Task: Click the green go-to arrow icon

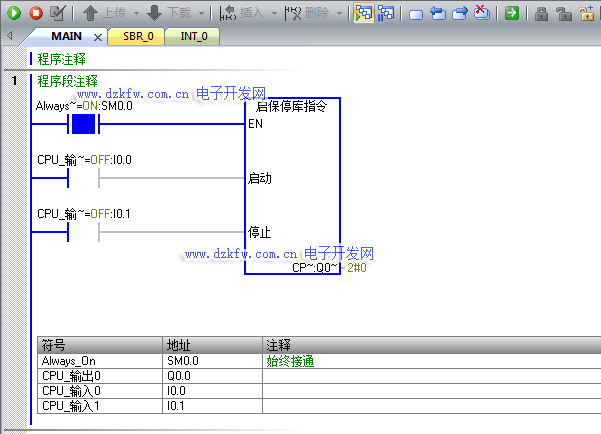Action: (x=512, y=13)
